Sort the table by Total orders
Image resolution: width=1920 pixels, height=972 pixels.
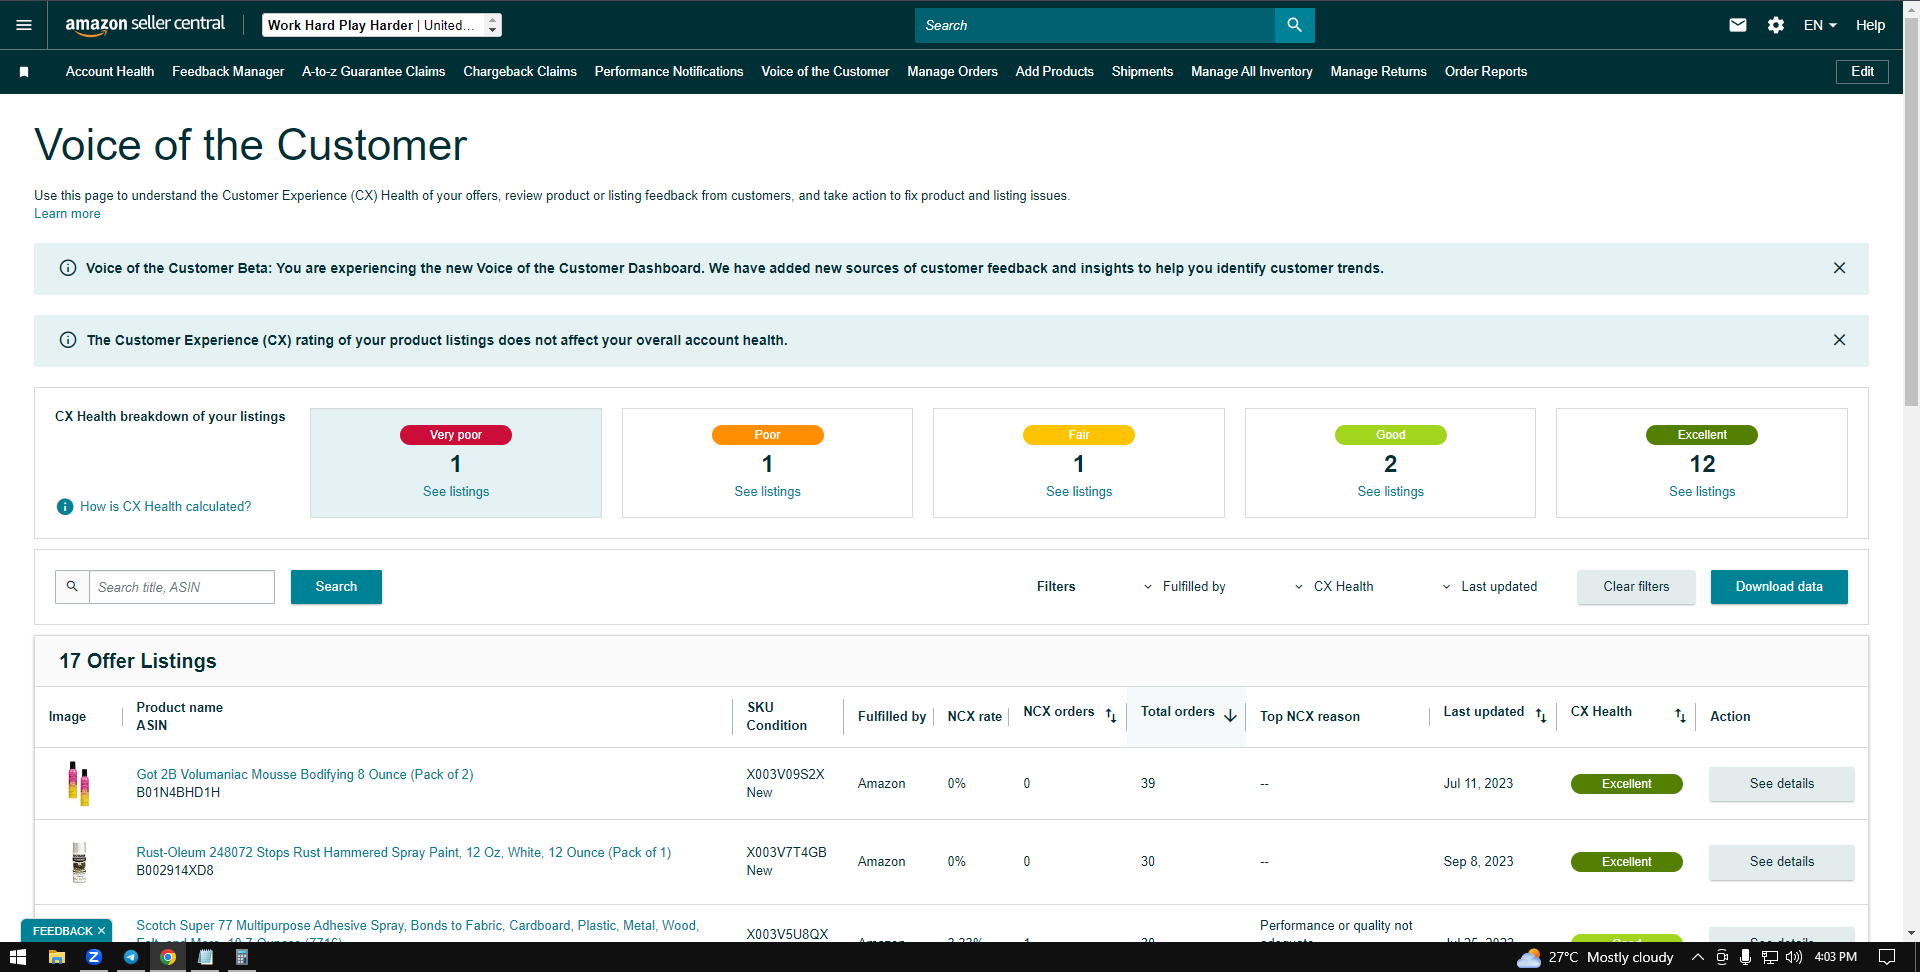click(1230, 716)
